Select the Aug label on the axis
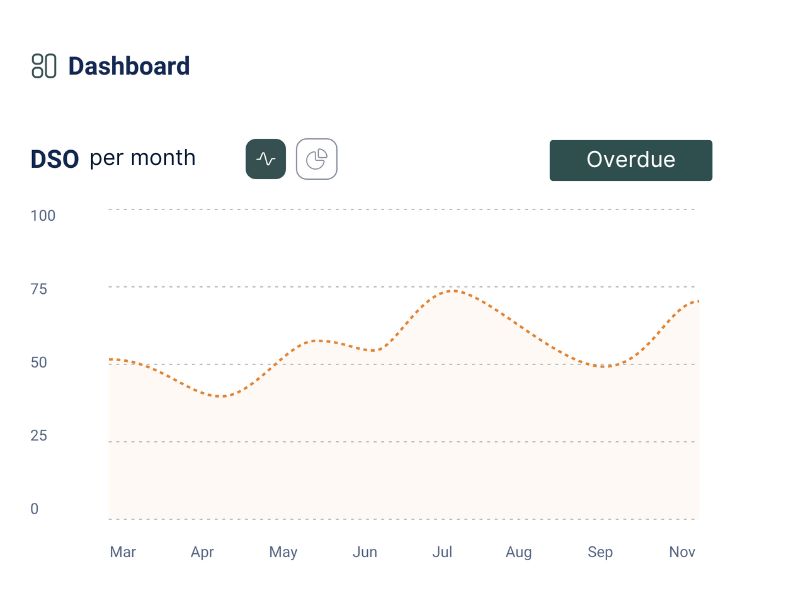 [518, 552]
